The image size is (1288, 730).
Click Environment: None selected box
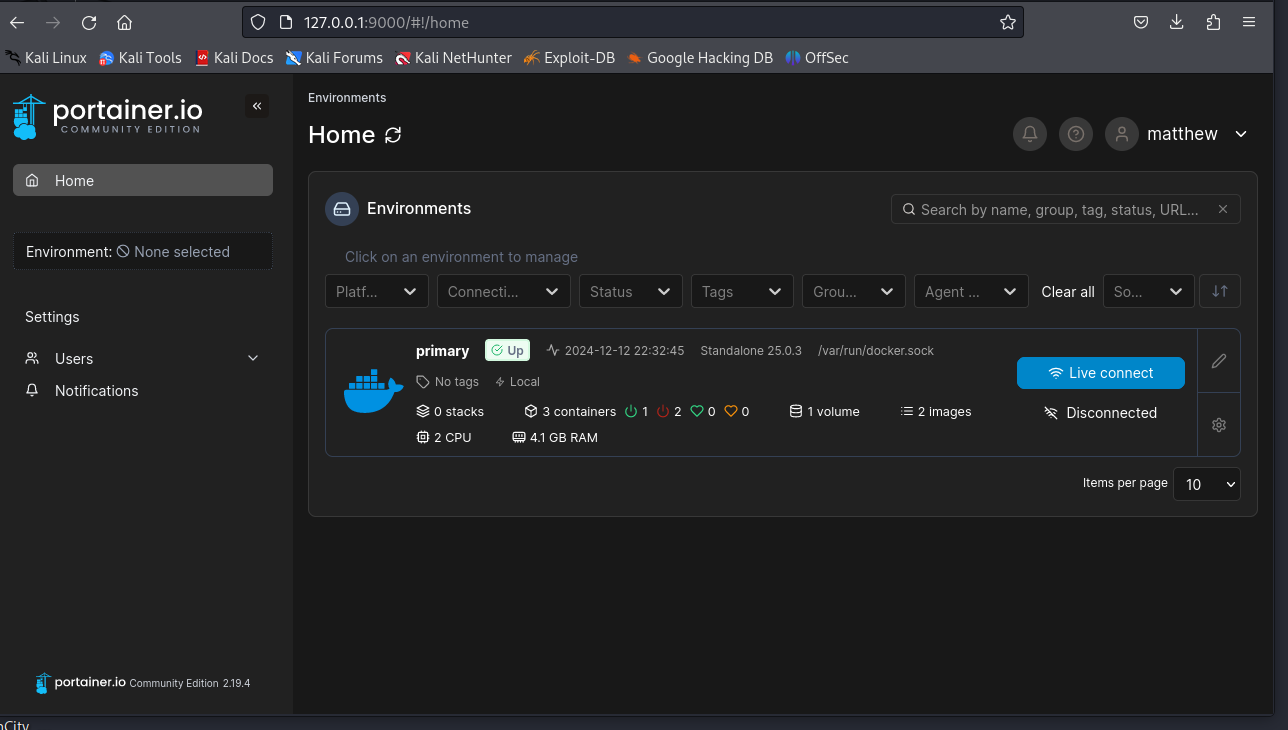(143, 252)
